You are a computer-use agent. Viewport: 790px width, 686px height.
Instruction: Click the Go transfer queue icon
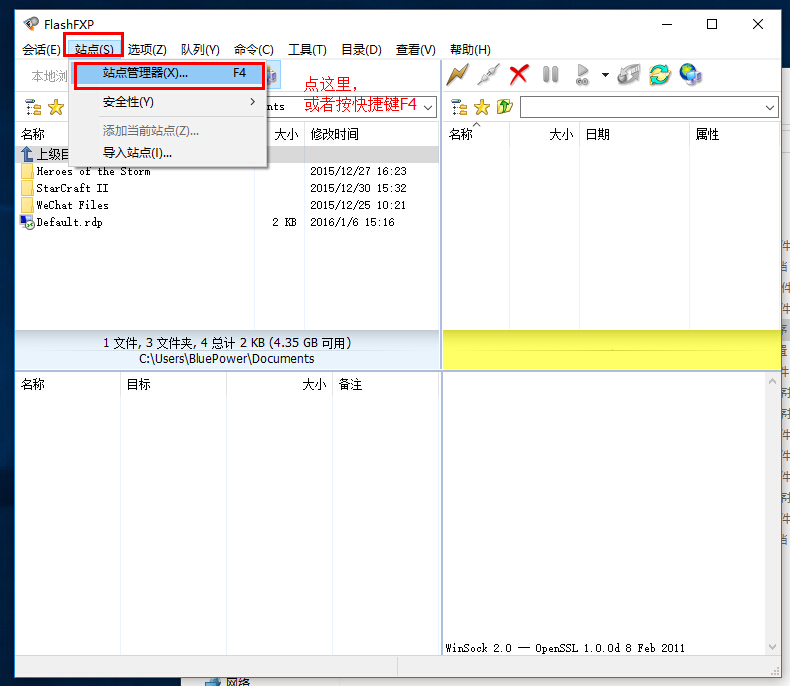click(x=582, y=75)
